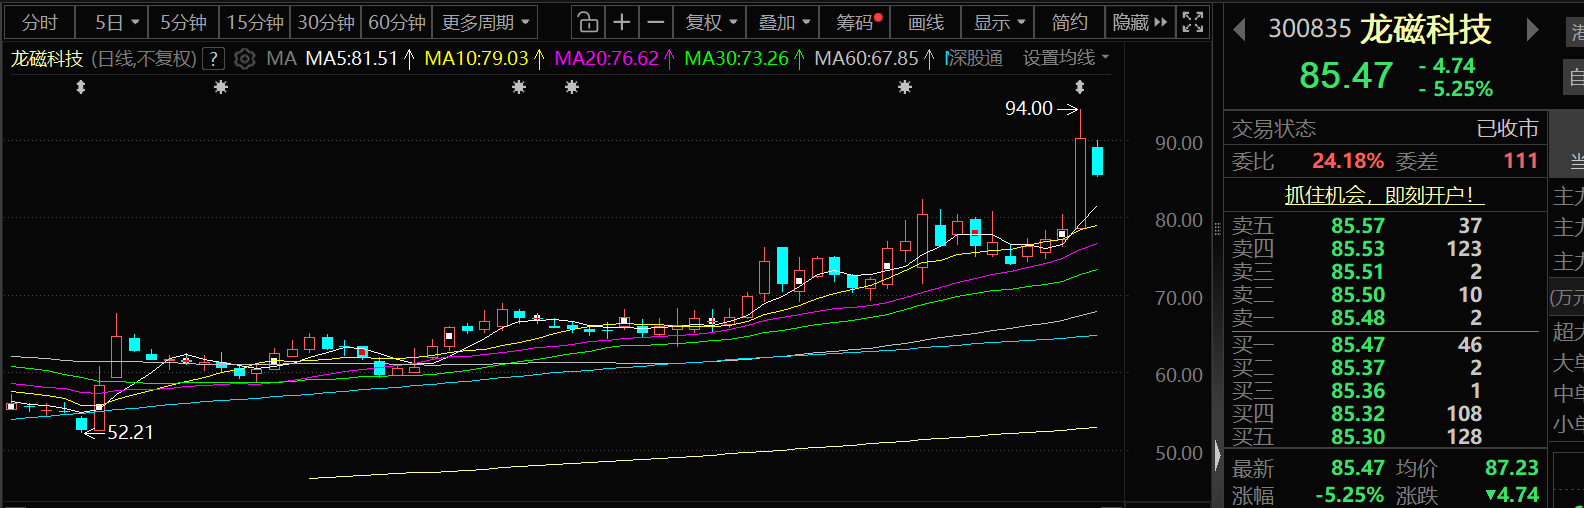This screenshot has height=508, width=1584.
Task: Toggle the 隐藏 hide panel button
Action: point(1139,22)
